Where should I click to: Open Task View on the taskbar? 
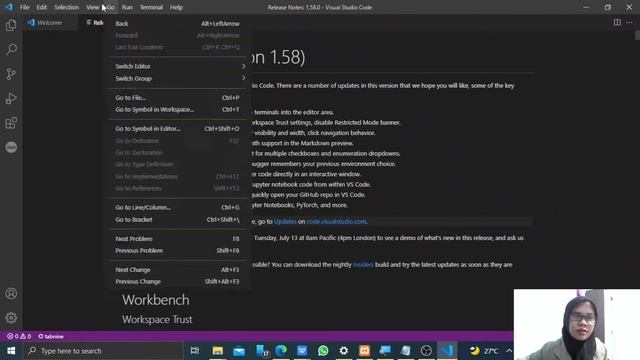[x=195, y=351]
